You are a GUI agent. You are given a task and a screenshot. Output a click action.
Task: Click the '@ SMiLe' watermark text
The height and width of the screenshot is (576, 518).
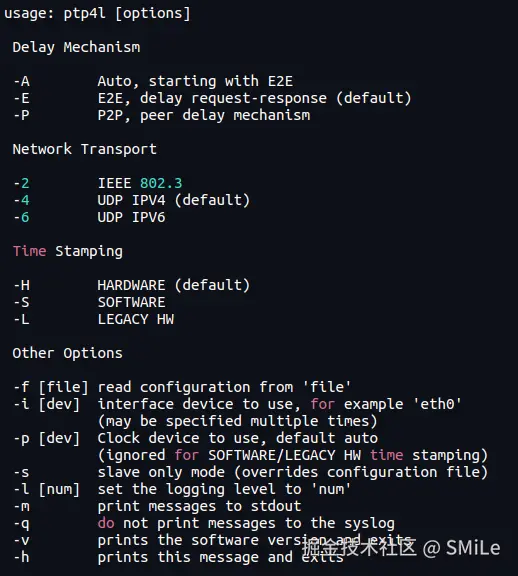[x=461, y=548]
